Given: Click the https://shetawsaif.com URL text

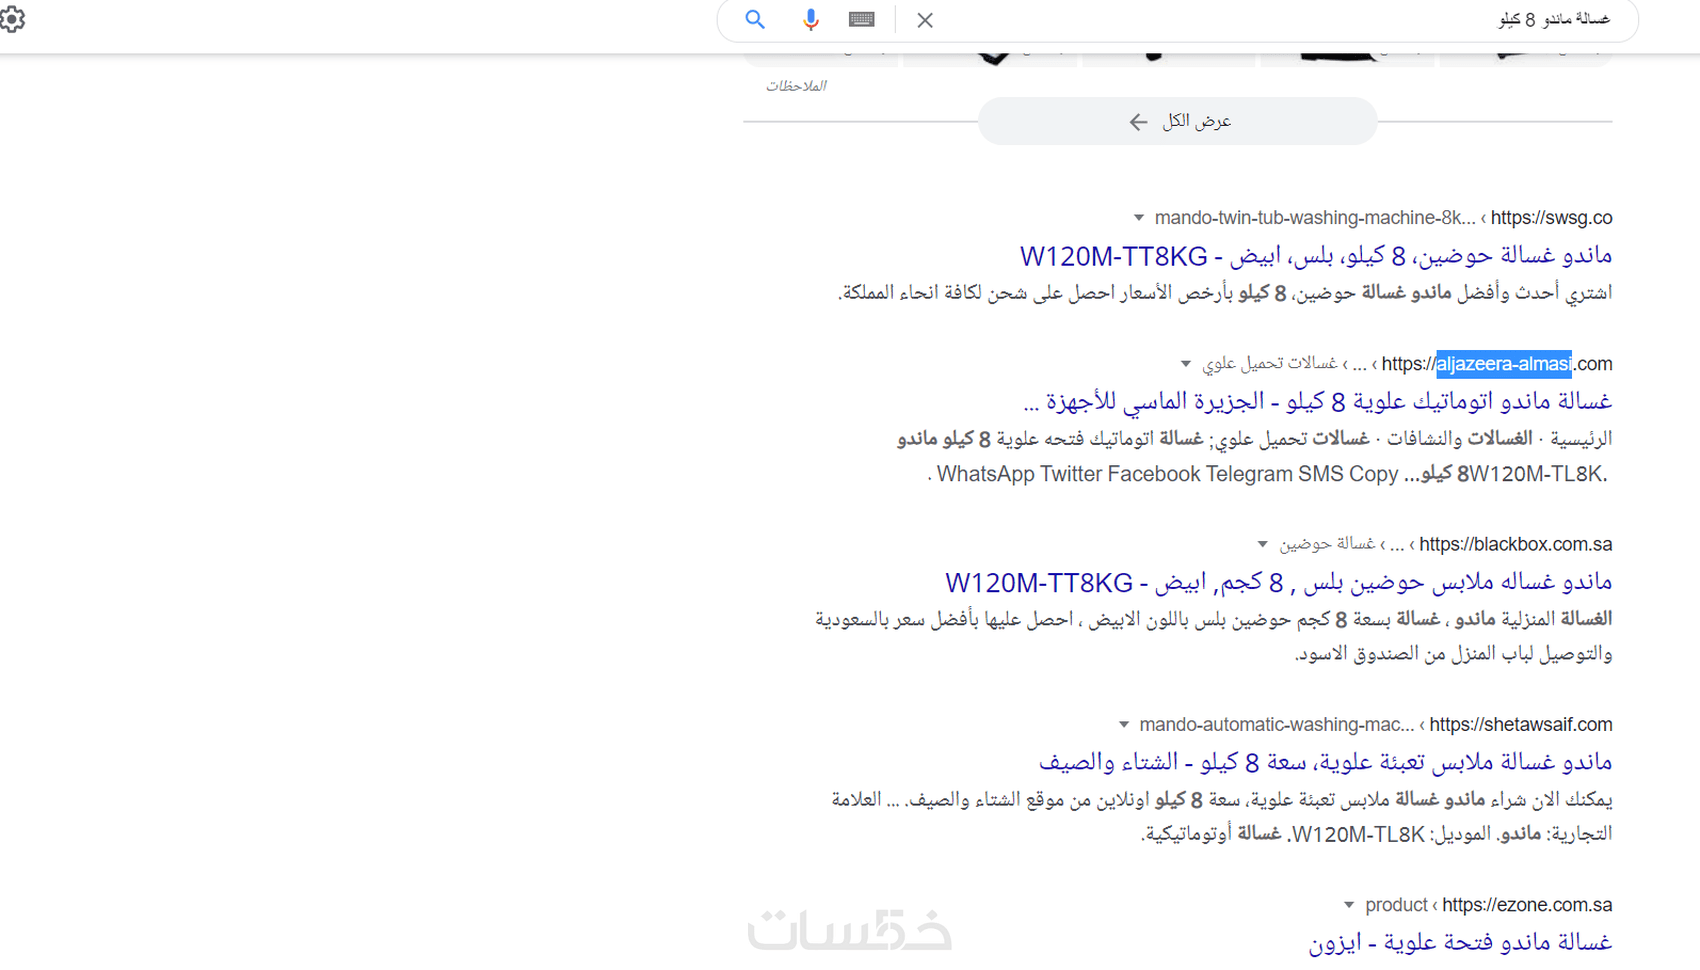Looking at the screenshot, I should coord(1521,725).
